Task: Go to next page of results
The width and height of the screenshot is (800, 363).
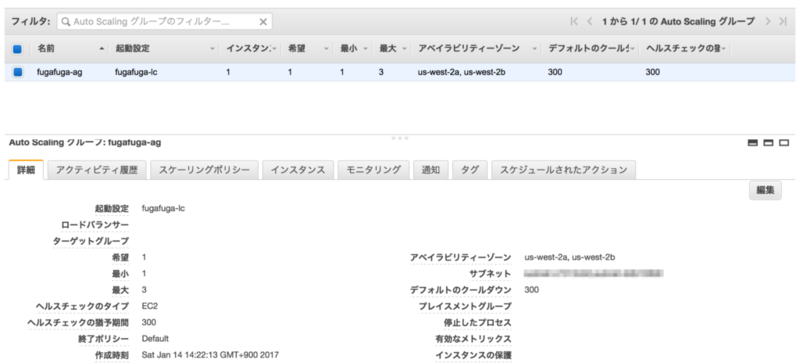Action: (x=767, y=21)
